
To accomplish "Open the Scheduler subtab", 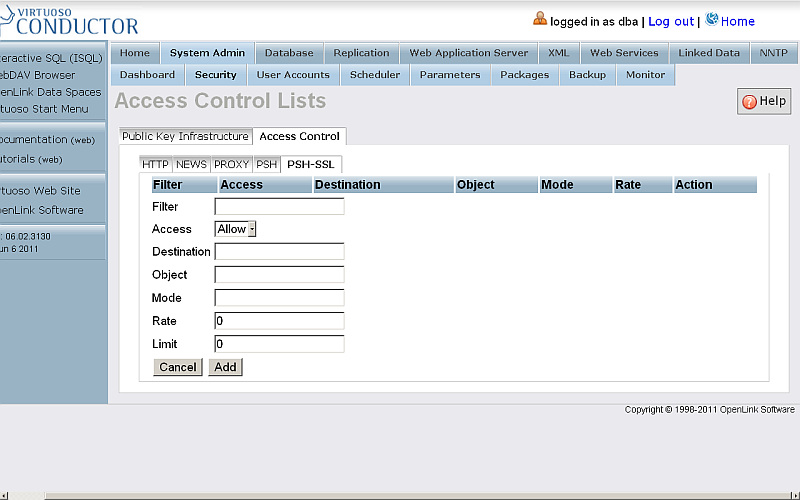I will (x=375, y=75).
